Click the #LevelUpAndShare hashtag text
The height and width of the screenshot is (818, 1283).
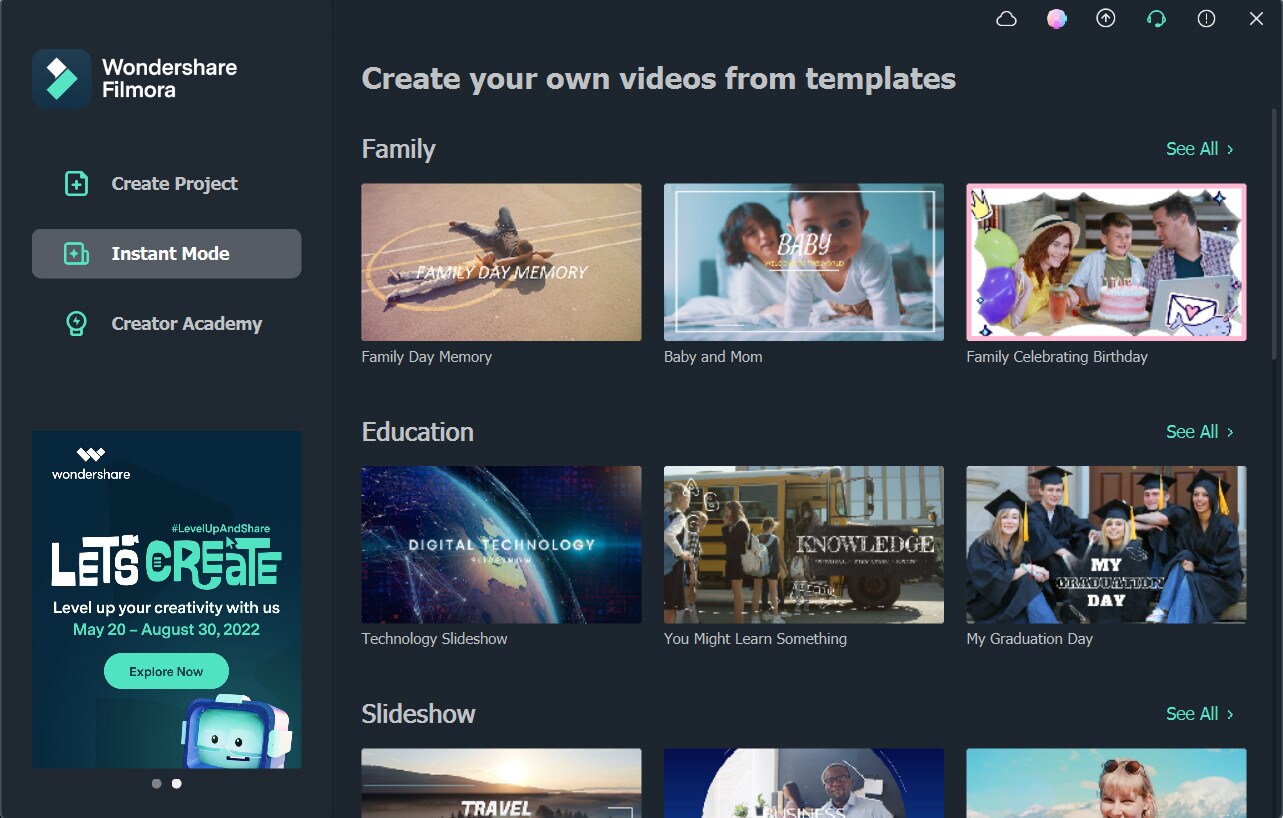pos(220,528)
